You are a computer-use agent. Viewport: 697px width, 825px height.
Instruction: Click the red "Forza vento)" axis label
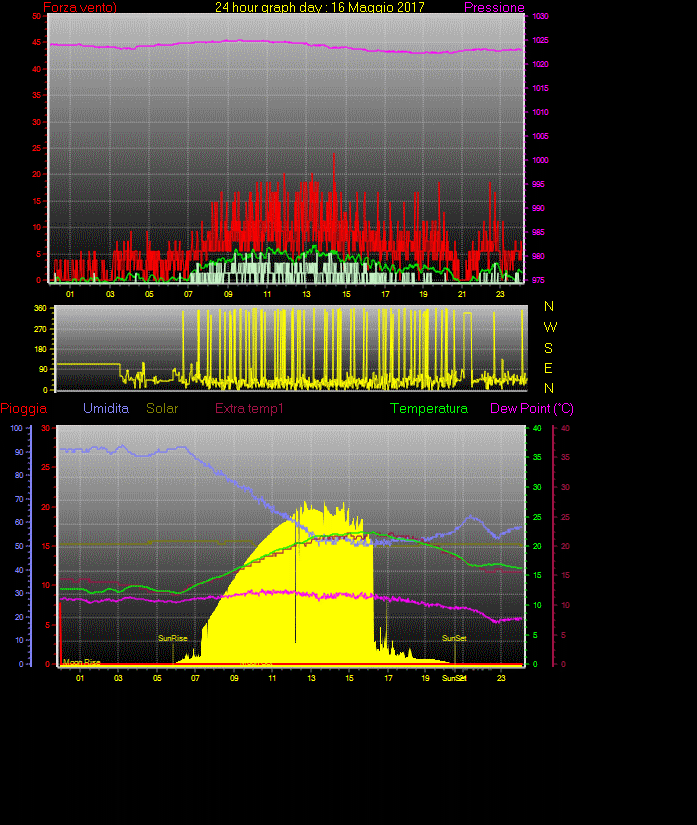coord(80,7)
